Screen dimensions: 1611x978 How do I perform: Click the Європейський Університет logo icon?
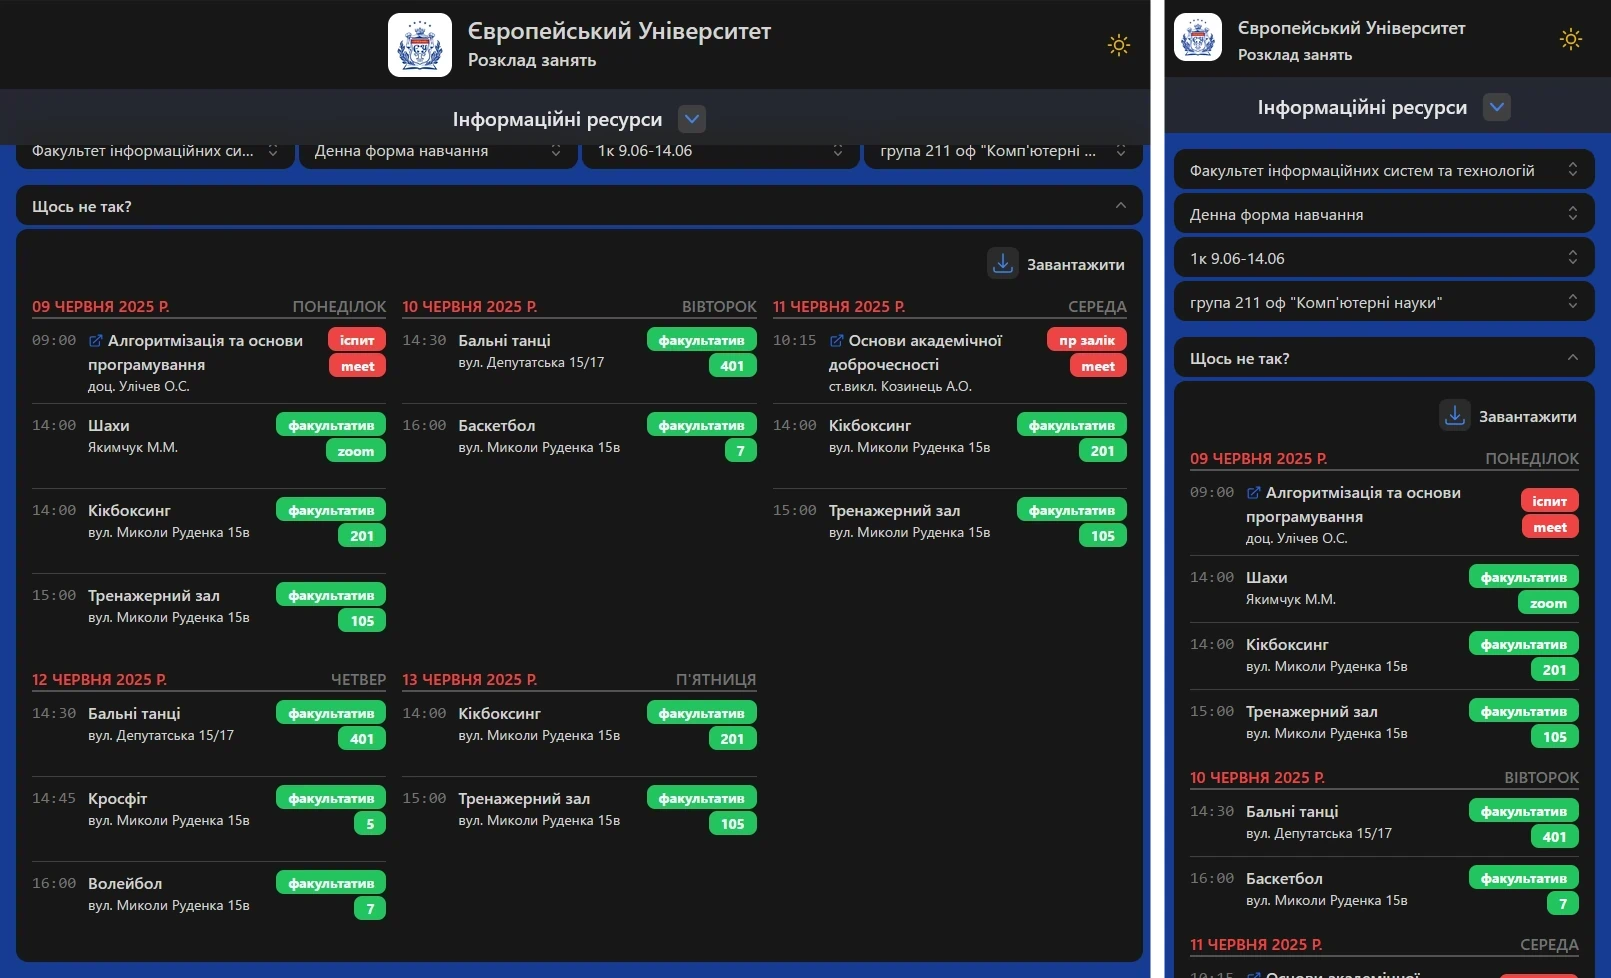pos(420,44)
